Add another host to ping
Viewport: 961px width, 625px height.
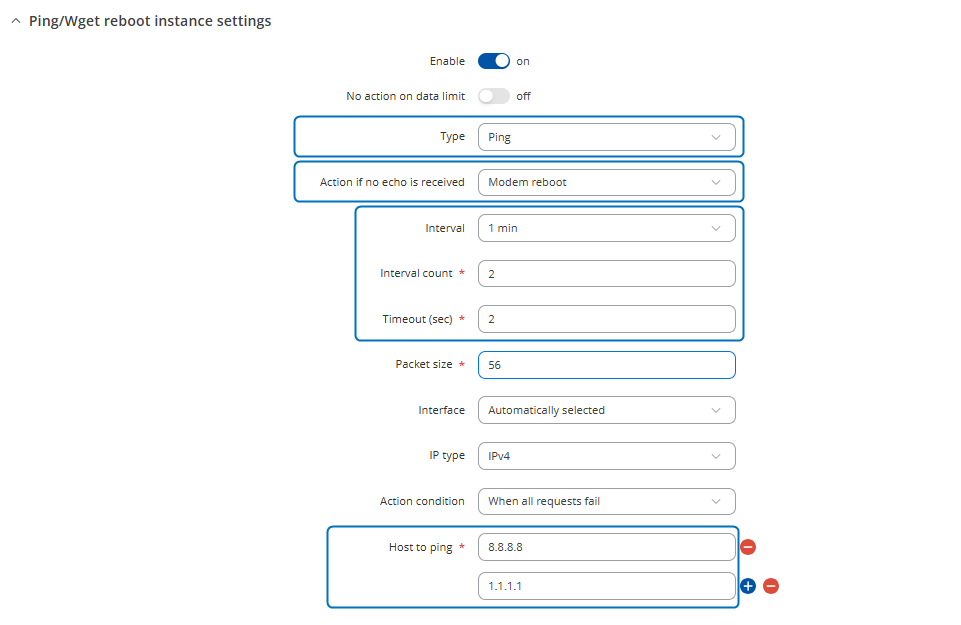[x=748, y=586]
